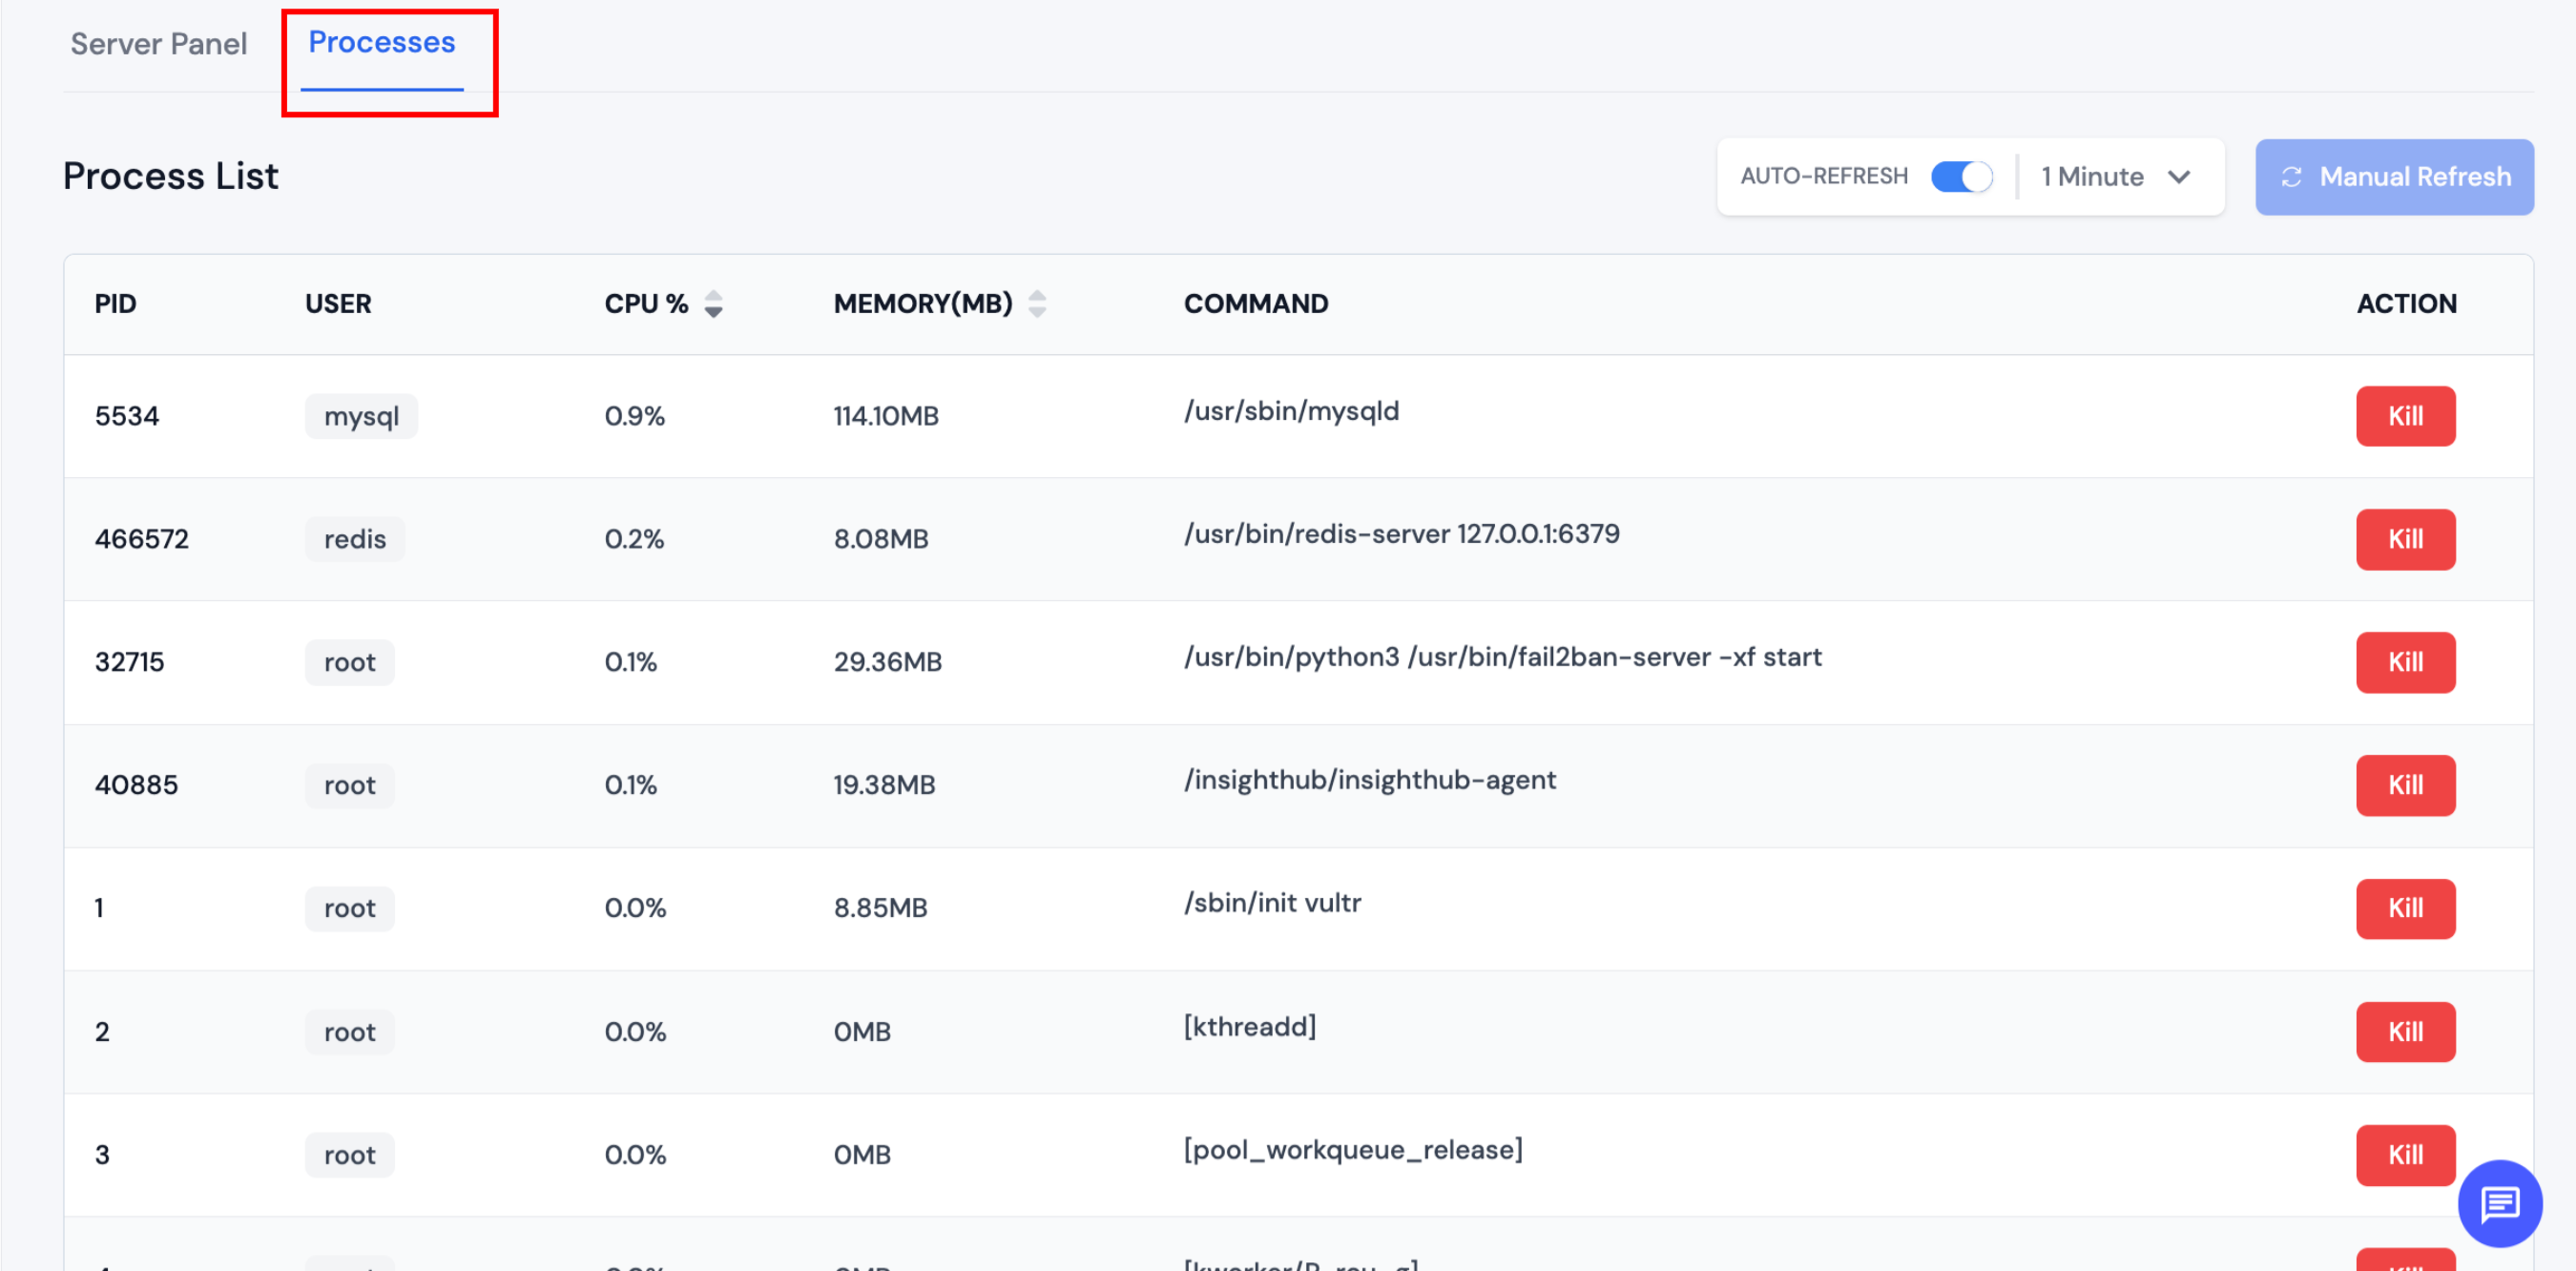2576x1271 pixels.
Task: Click the redis user badge
Action: coord(354,539)
